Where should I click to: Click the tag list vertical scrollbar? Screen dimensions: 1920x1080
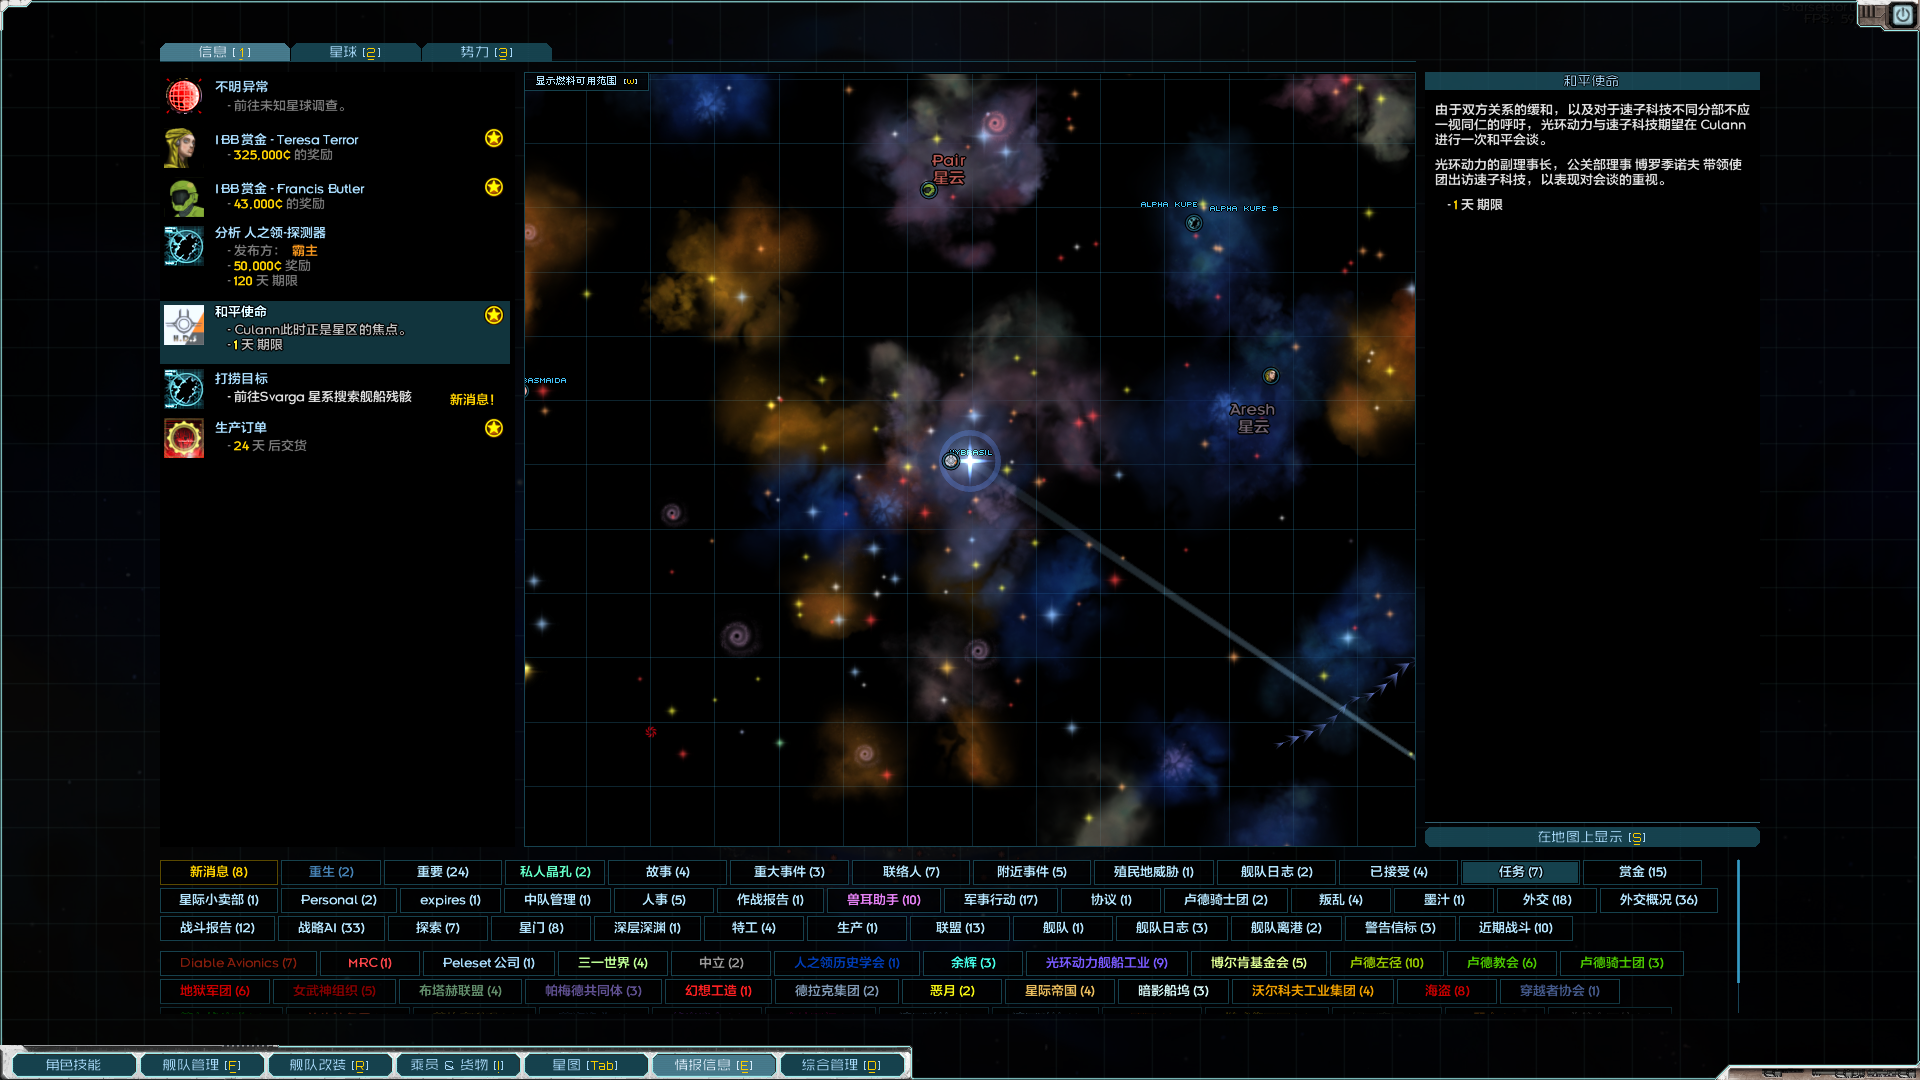coord(1739,920)
